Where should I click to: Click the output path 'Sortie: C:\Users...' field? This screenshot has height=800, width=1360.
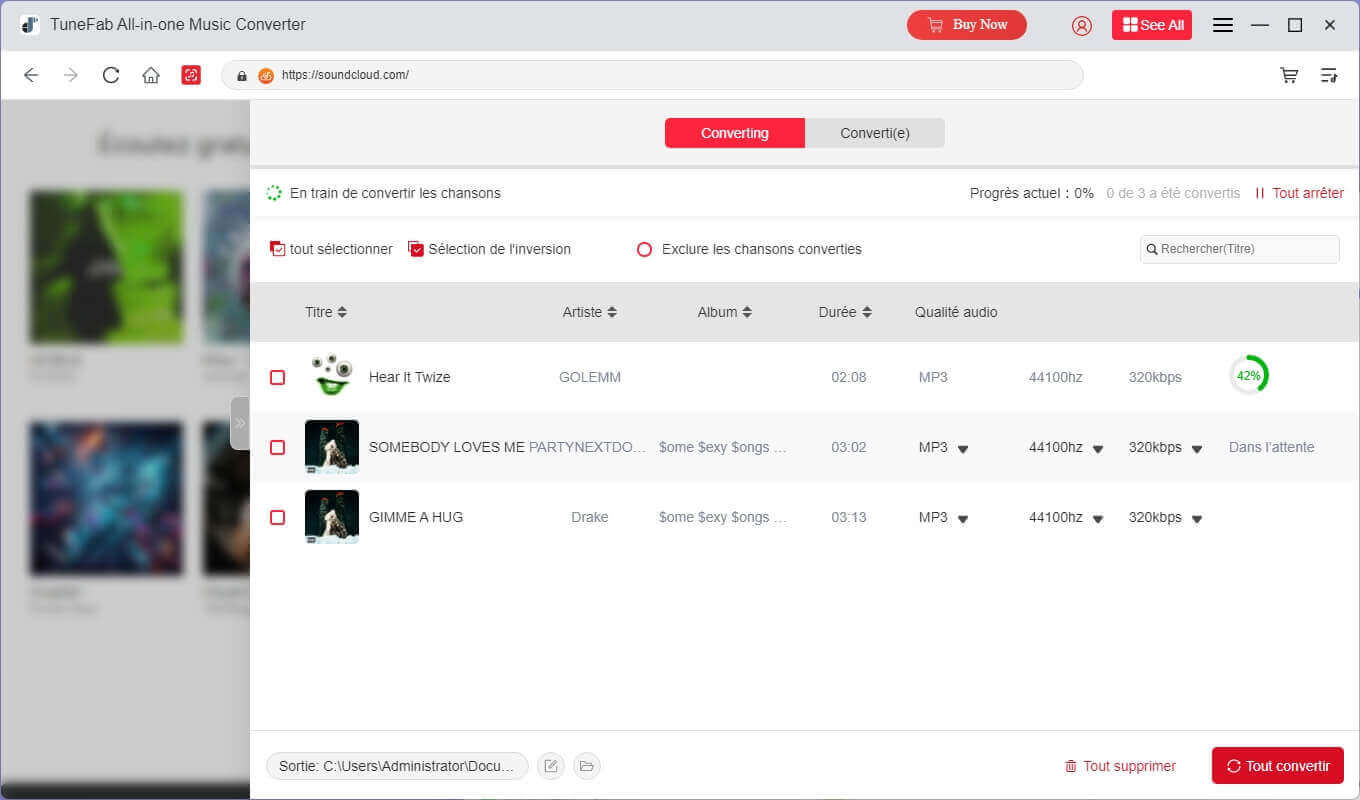pos(397,766)
